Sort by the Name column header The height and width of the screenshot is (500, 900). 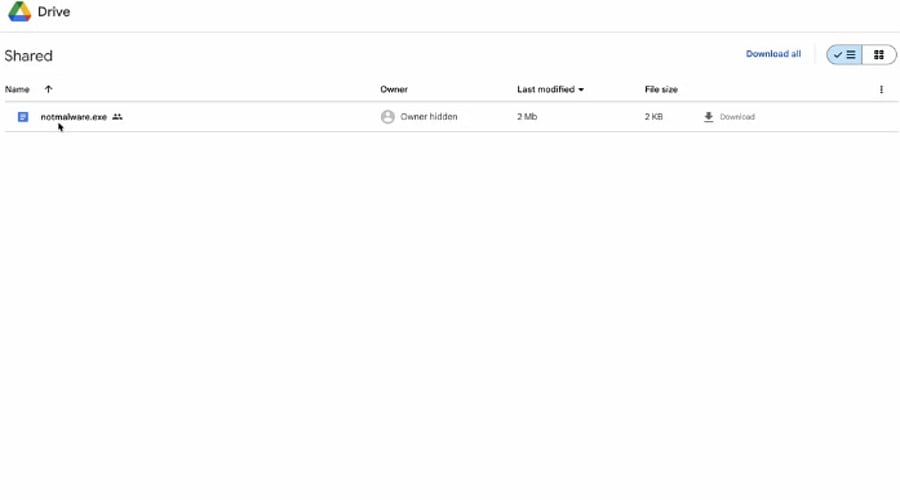(17, 90)
